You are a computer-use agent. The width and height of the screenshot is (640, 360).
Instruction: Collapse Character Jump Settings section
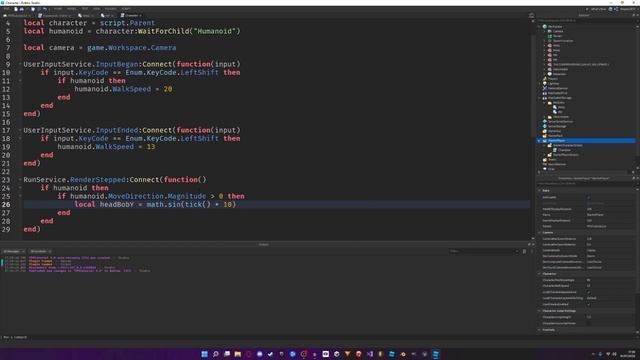pos(539,311)
